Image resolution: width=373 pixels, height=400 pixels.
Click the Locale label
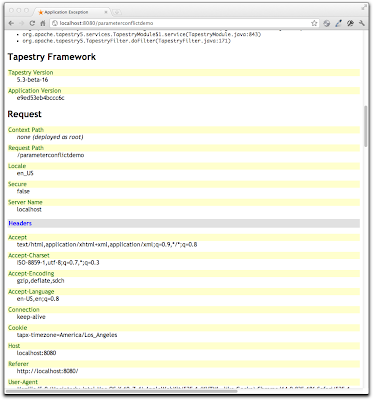17,166
